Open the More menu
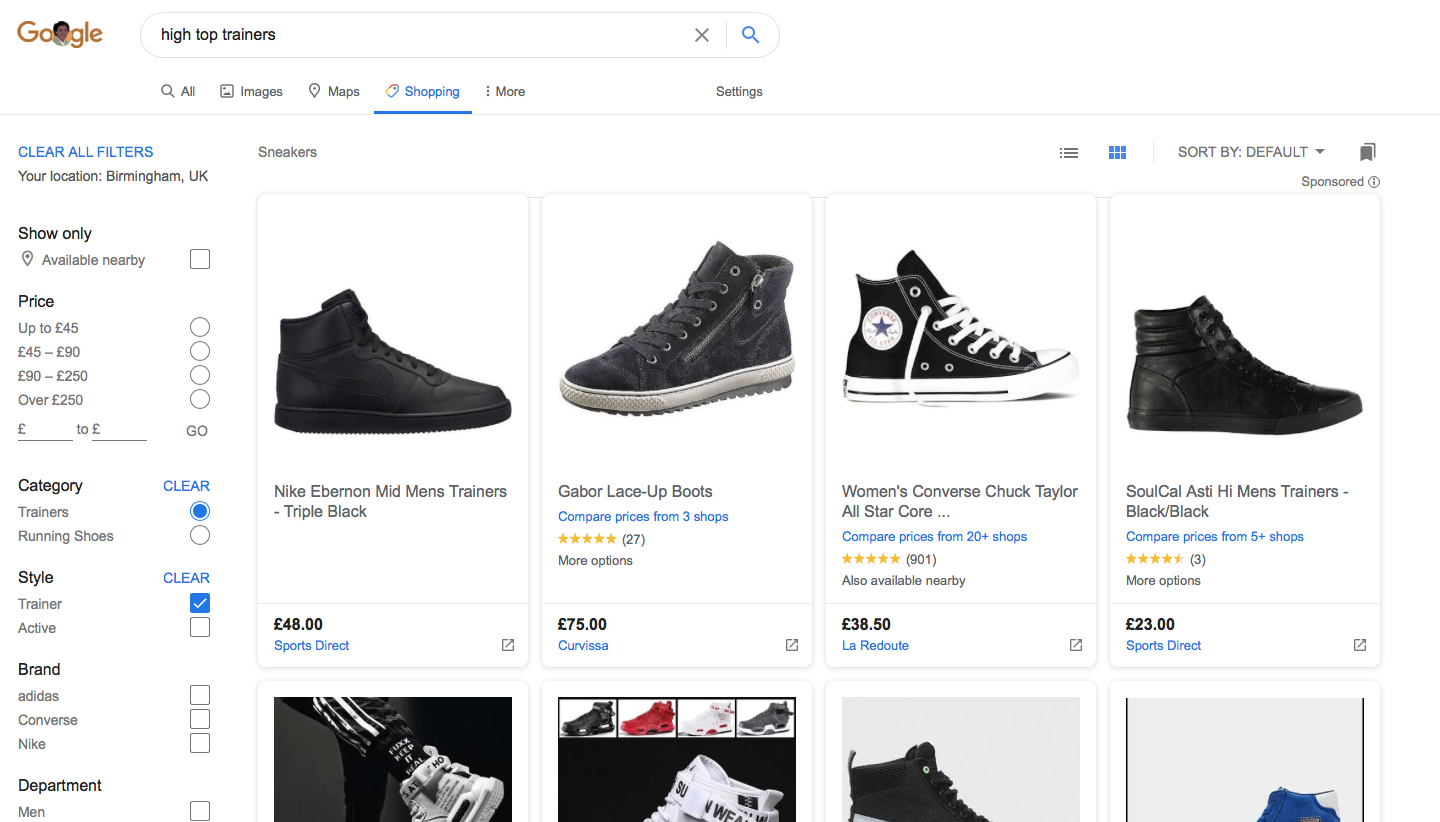The width and height of the screenshot is (1440, 822). click(x=505, y=91)
